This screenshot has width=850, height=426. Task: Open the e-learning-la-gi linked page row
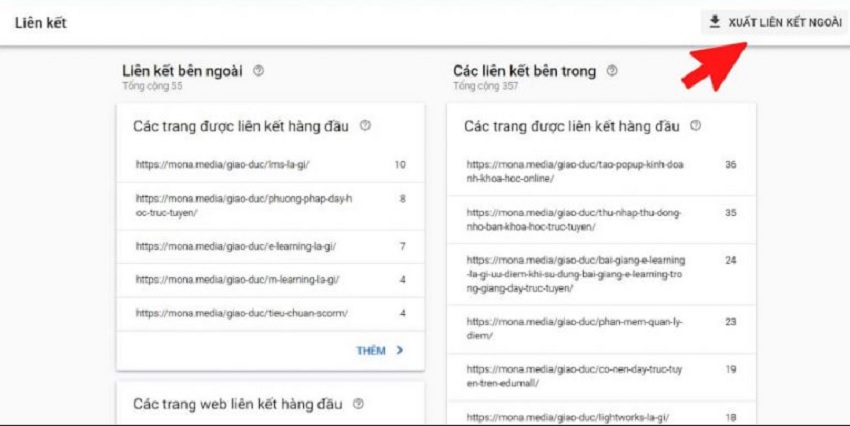pos(271,247)
